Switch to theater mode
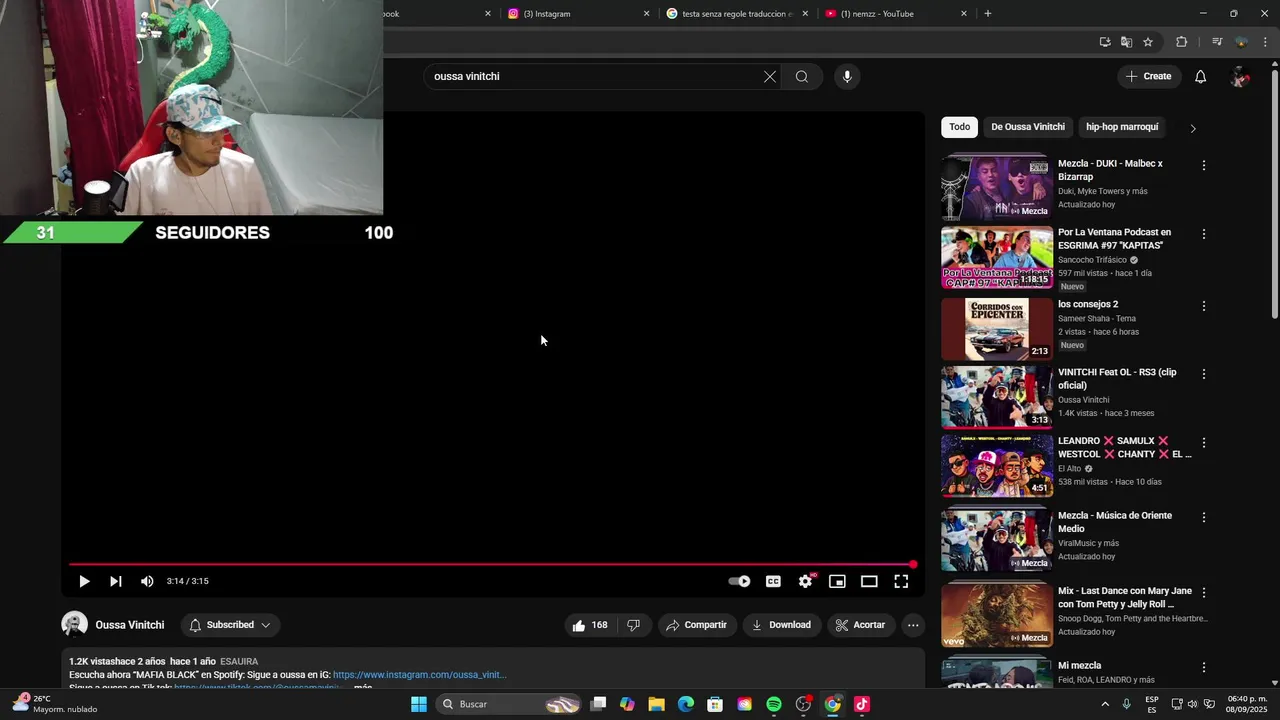1280x720 pixels. click(869, 581)
